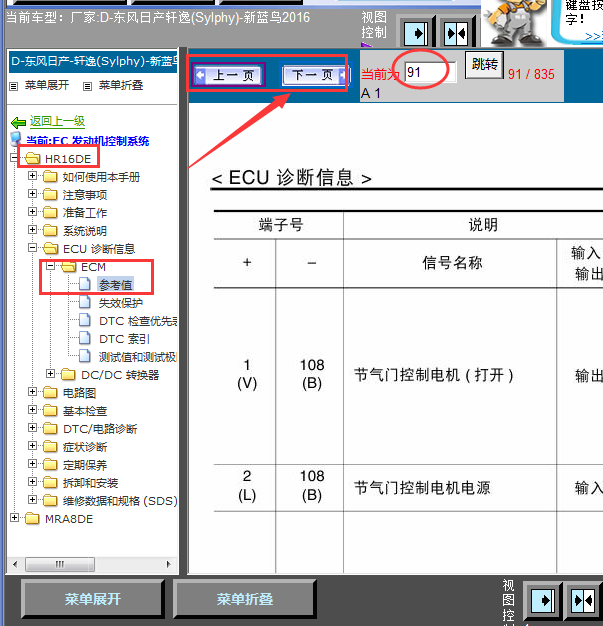Focus the current page number field showing 91

coord(430,72)
